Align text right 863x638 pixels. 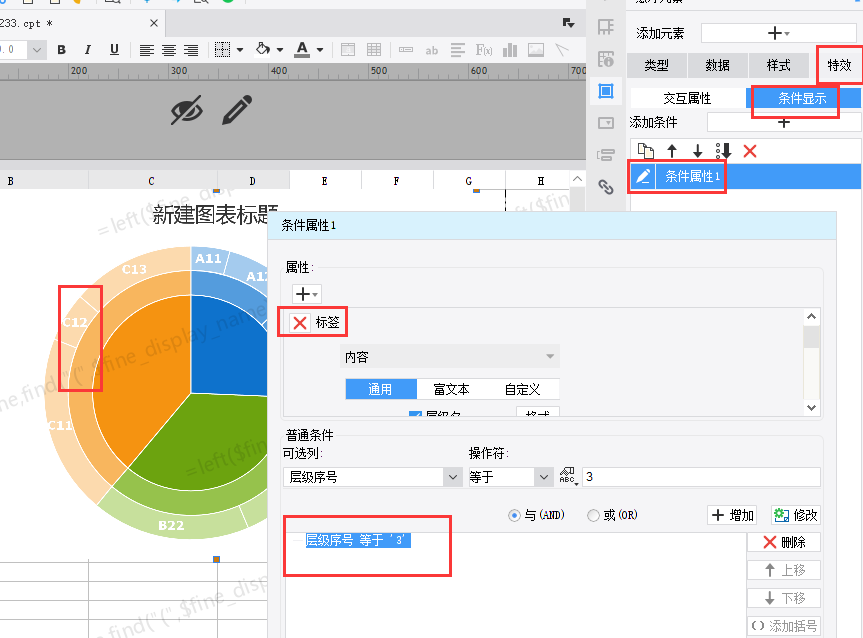191,51
